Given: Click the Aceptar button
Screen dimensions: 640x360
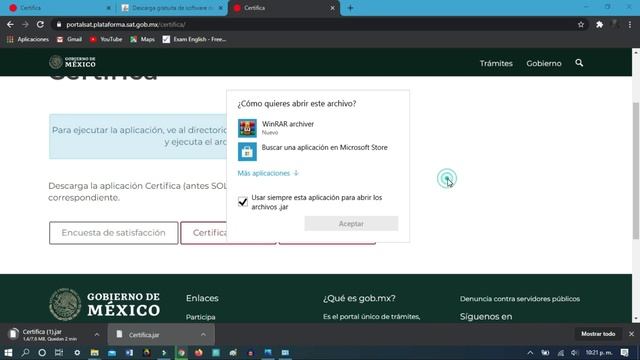Looking at the screenshot, I should pos(351,224).
